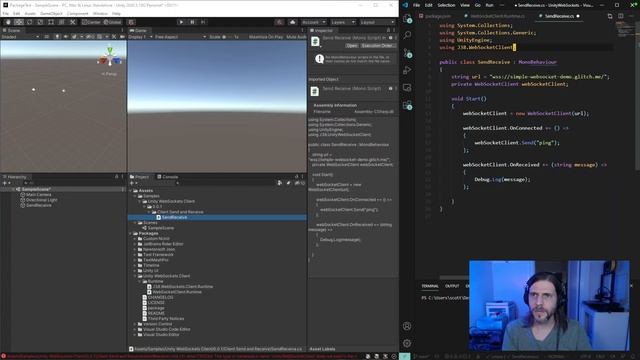Click Execution Order button in Inspector
640x360 pixels.
pyautogui.click(x=377, y=46)
